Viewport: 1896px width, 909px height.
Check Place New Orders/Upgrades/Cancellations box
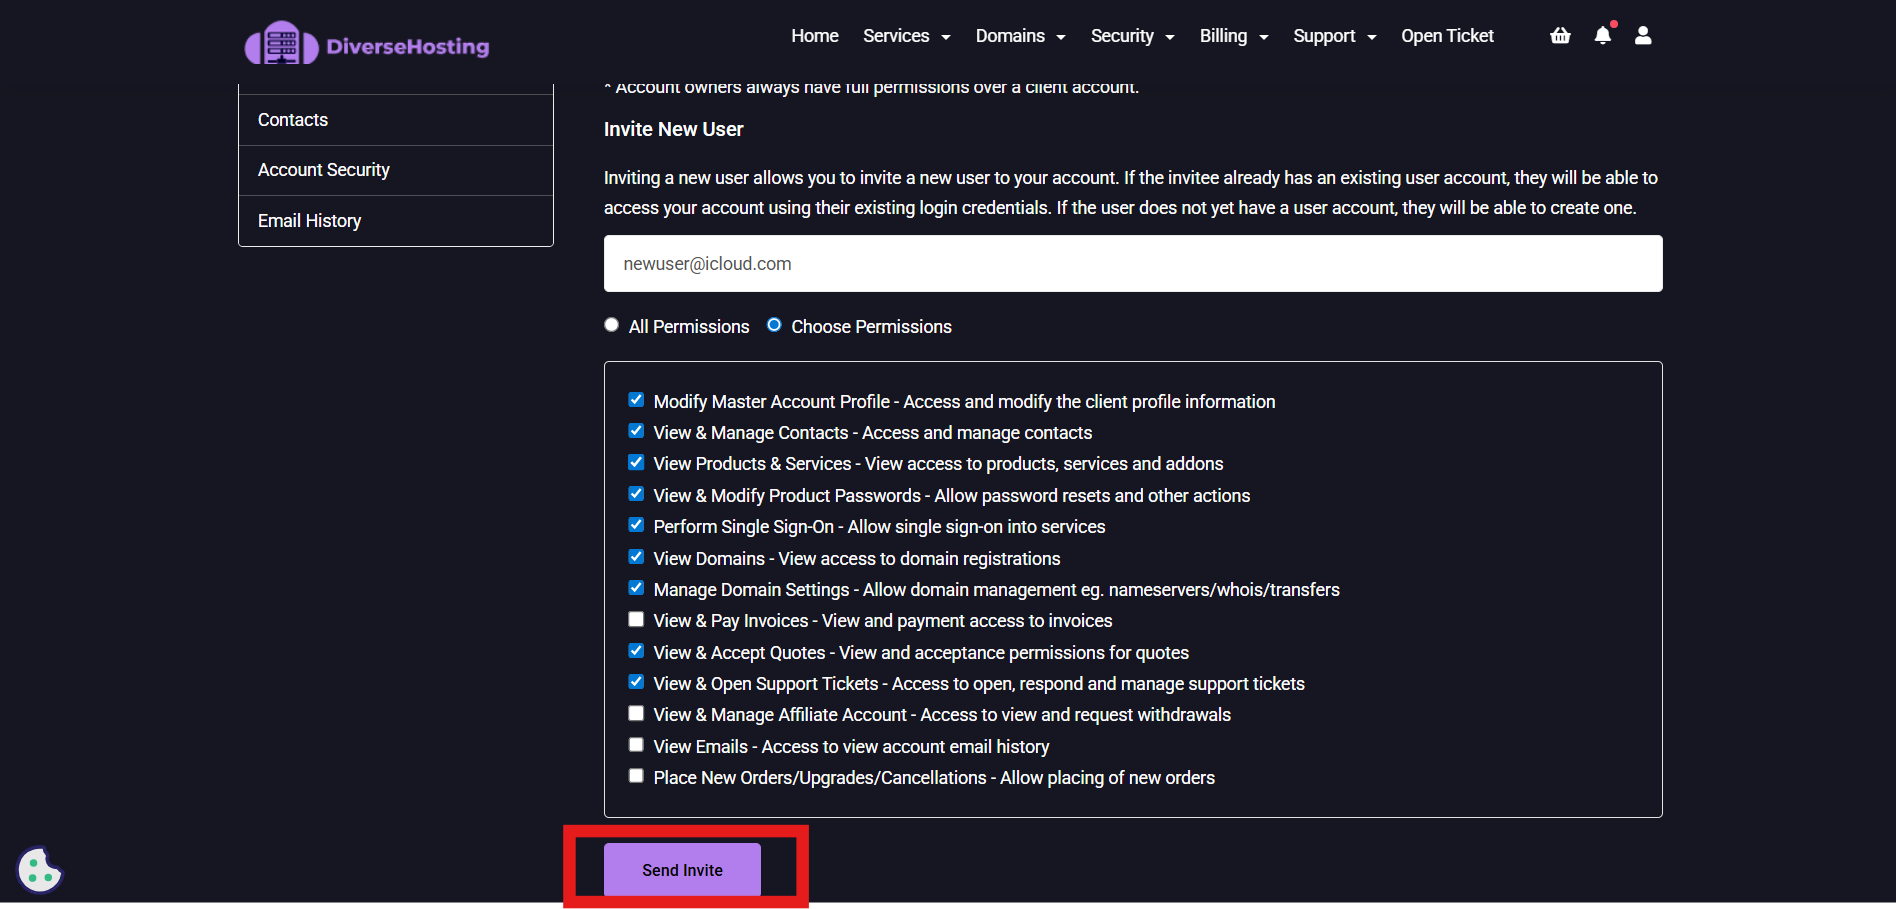pos(636,776)
